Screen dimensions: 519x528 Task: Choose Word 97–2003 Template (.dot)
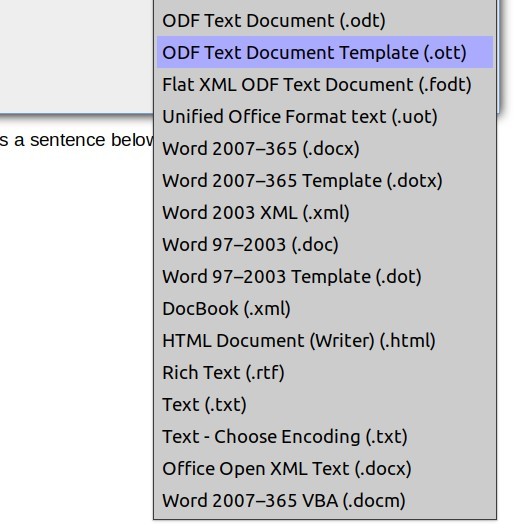point(325,276)
